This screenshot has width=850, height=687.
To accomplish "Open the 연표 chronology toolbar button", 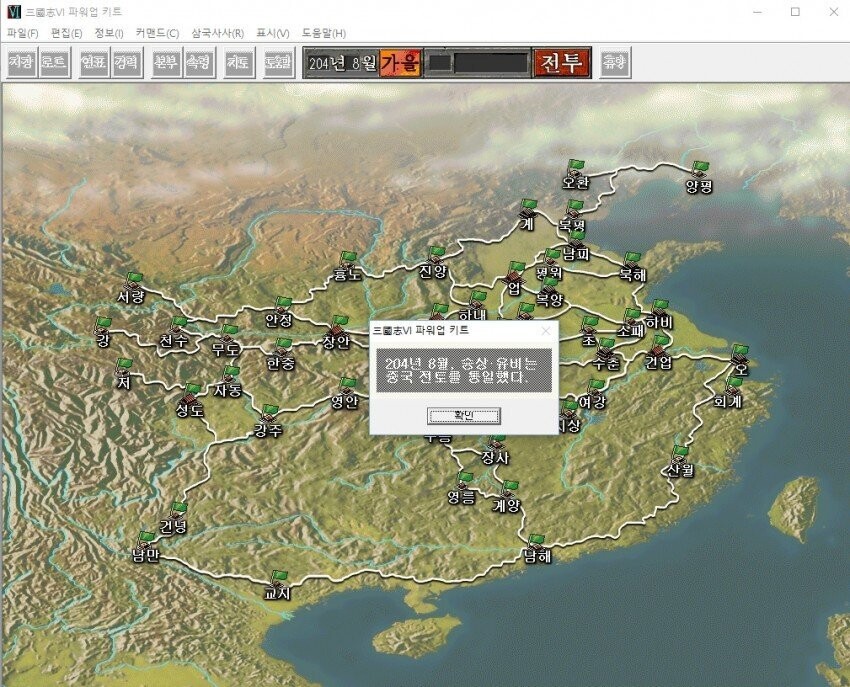I will pos(93,63).
